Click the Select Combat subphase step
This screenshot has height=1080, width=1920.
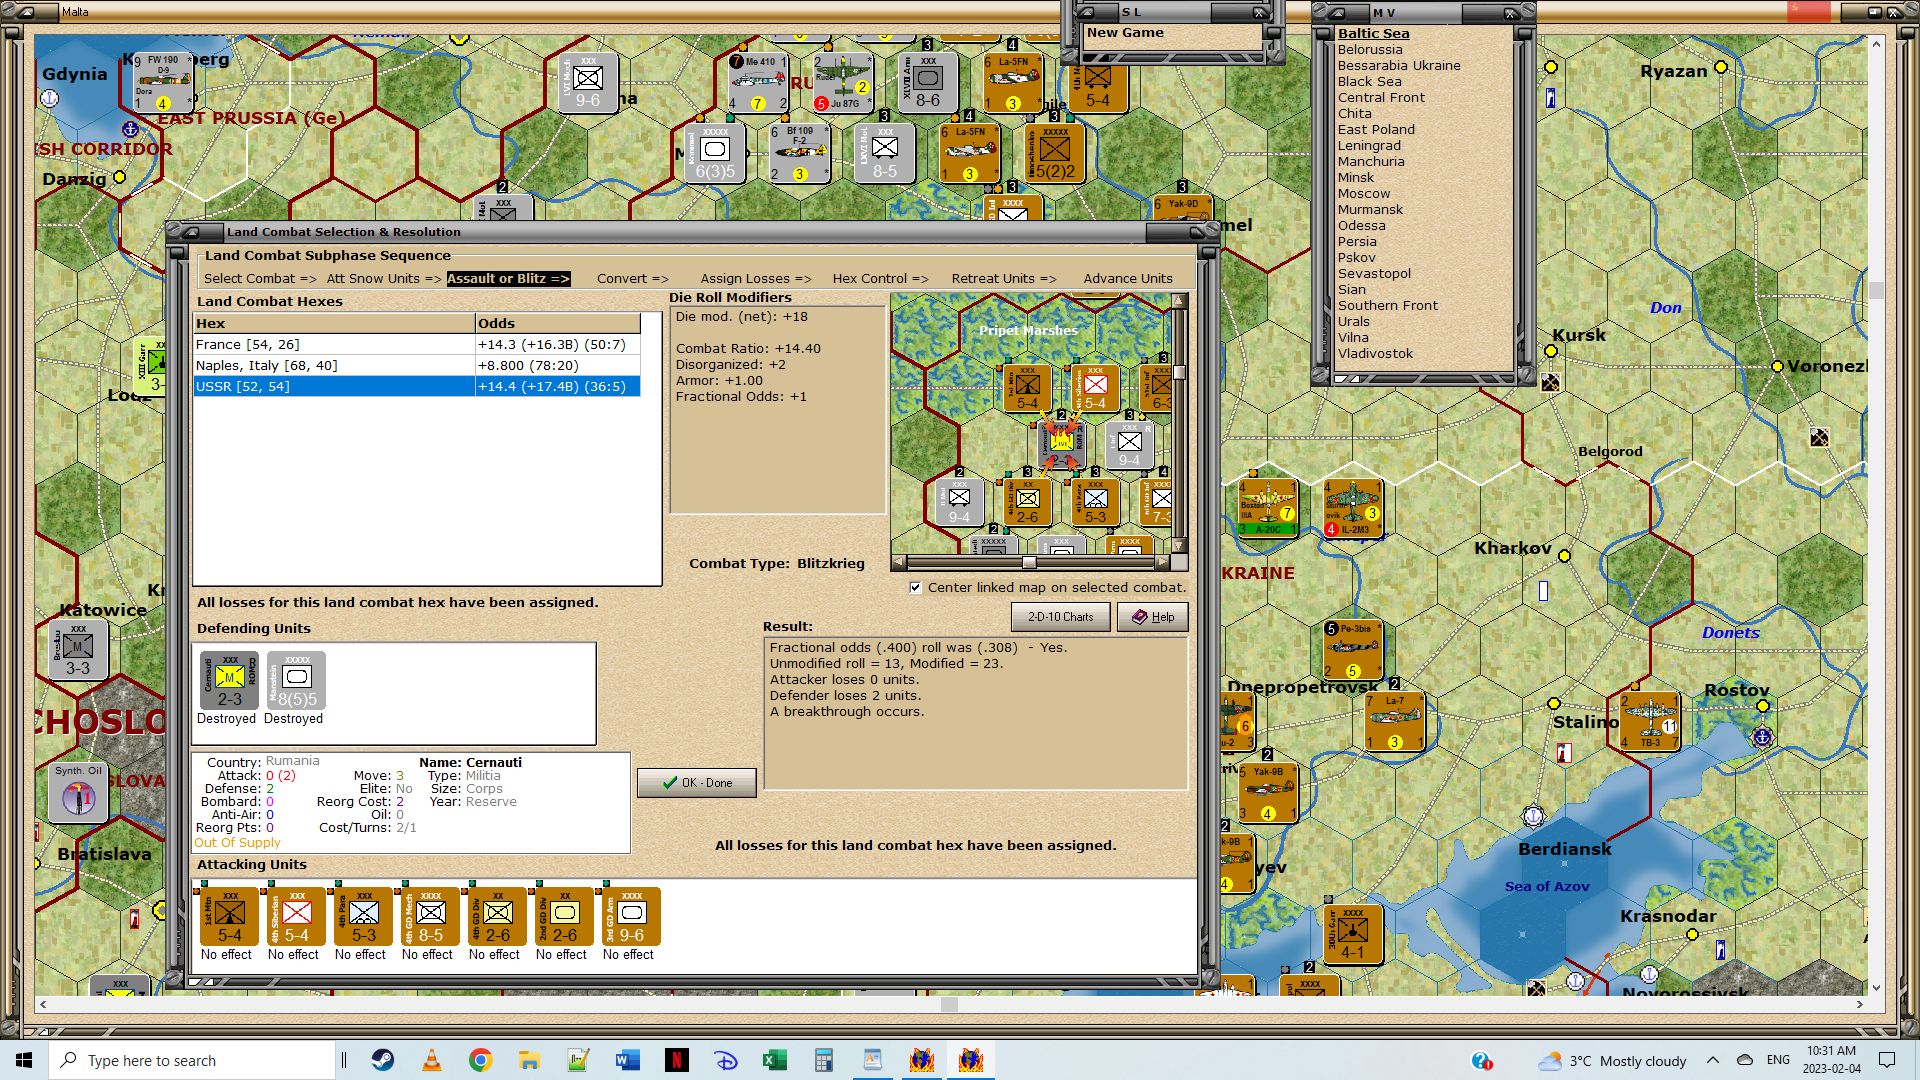pyautogui.click(x=260, y=279)
